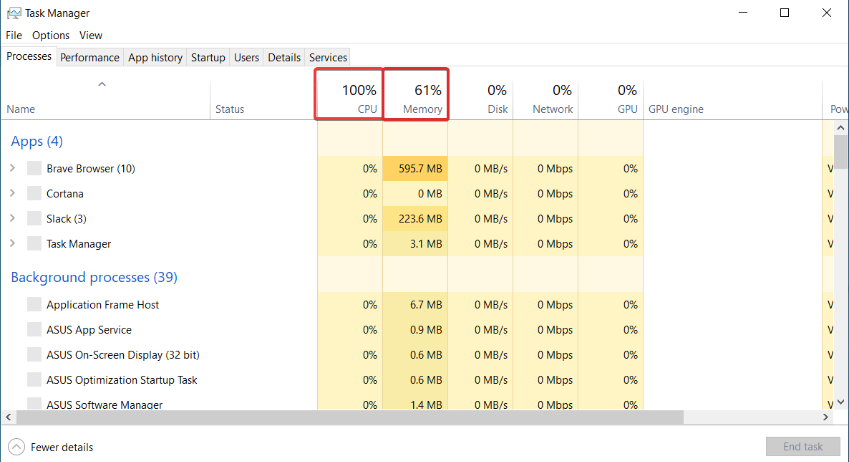The image size is (849, 462).
Task: Open the File menu
Action: tap(14, 35)
